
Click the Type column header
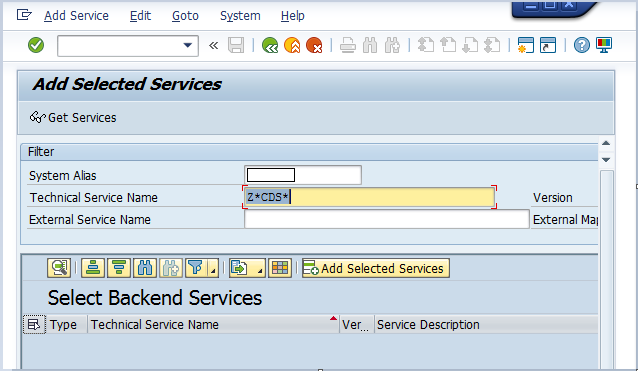67,325
